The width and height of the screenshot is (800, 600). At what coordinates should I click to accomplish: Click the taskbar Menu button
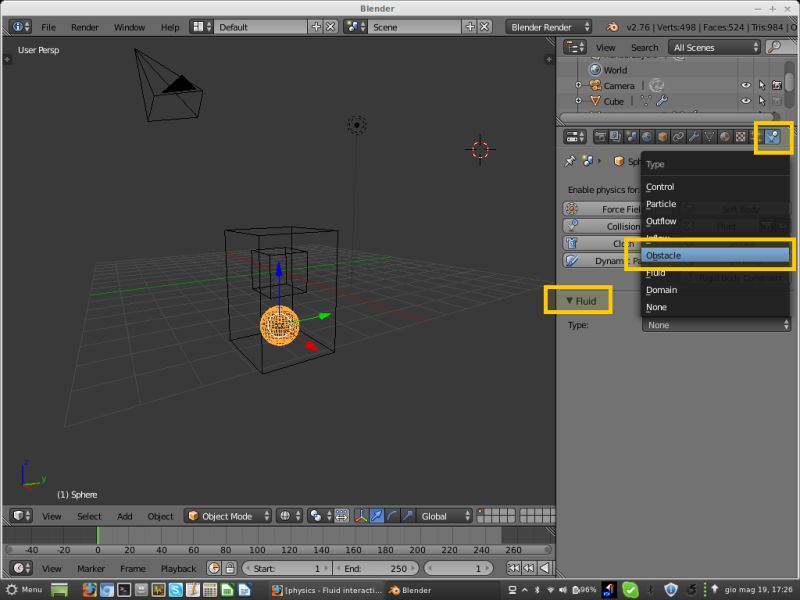24,590
